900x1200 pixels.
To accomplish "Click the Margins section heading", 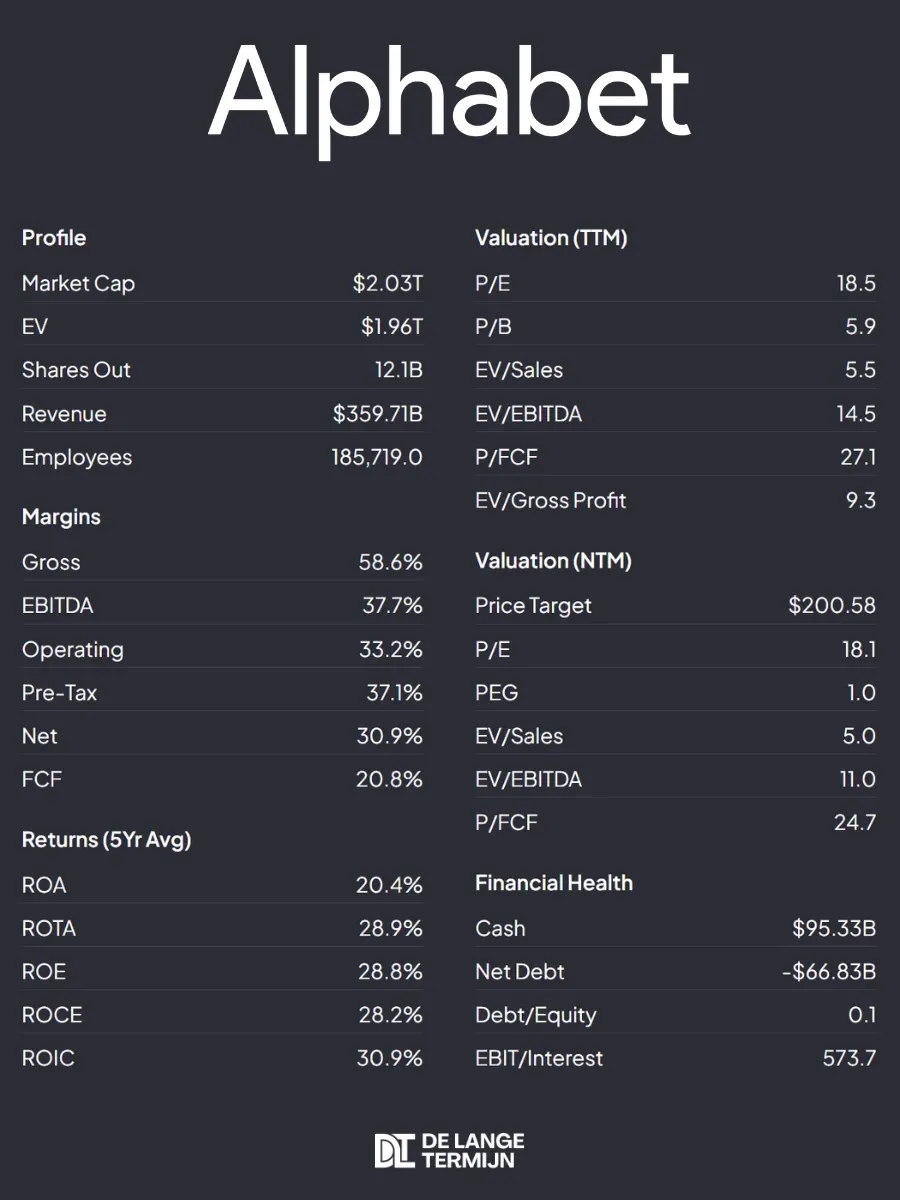I will (x=61, y=517).
